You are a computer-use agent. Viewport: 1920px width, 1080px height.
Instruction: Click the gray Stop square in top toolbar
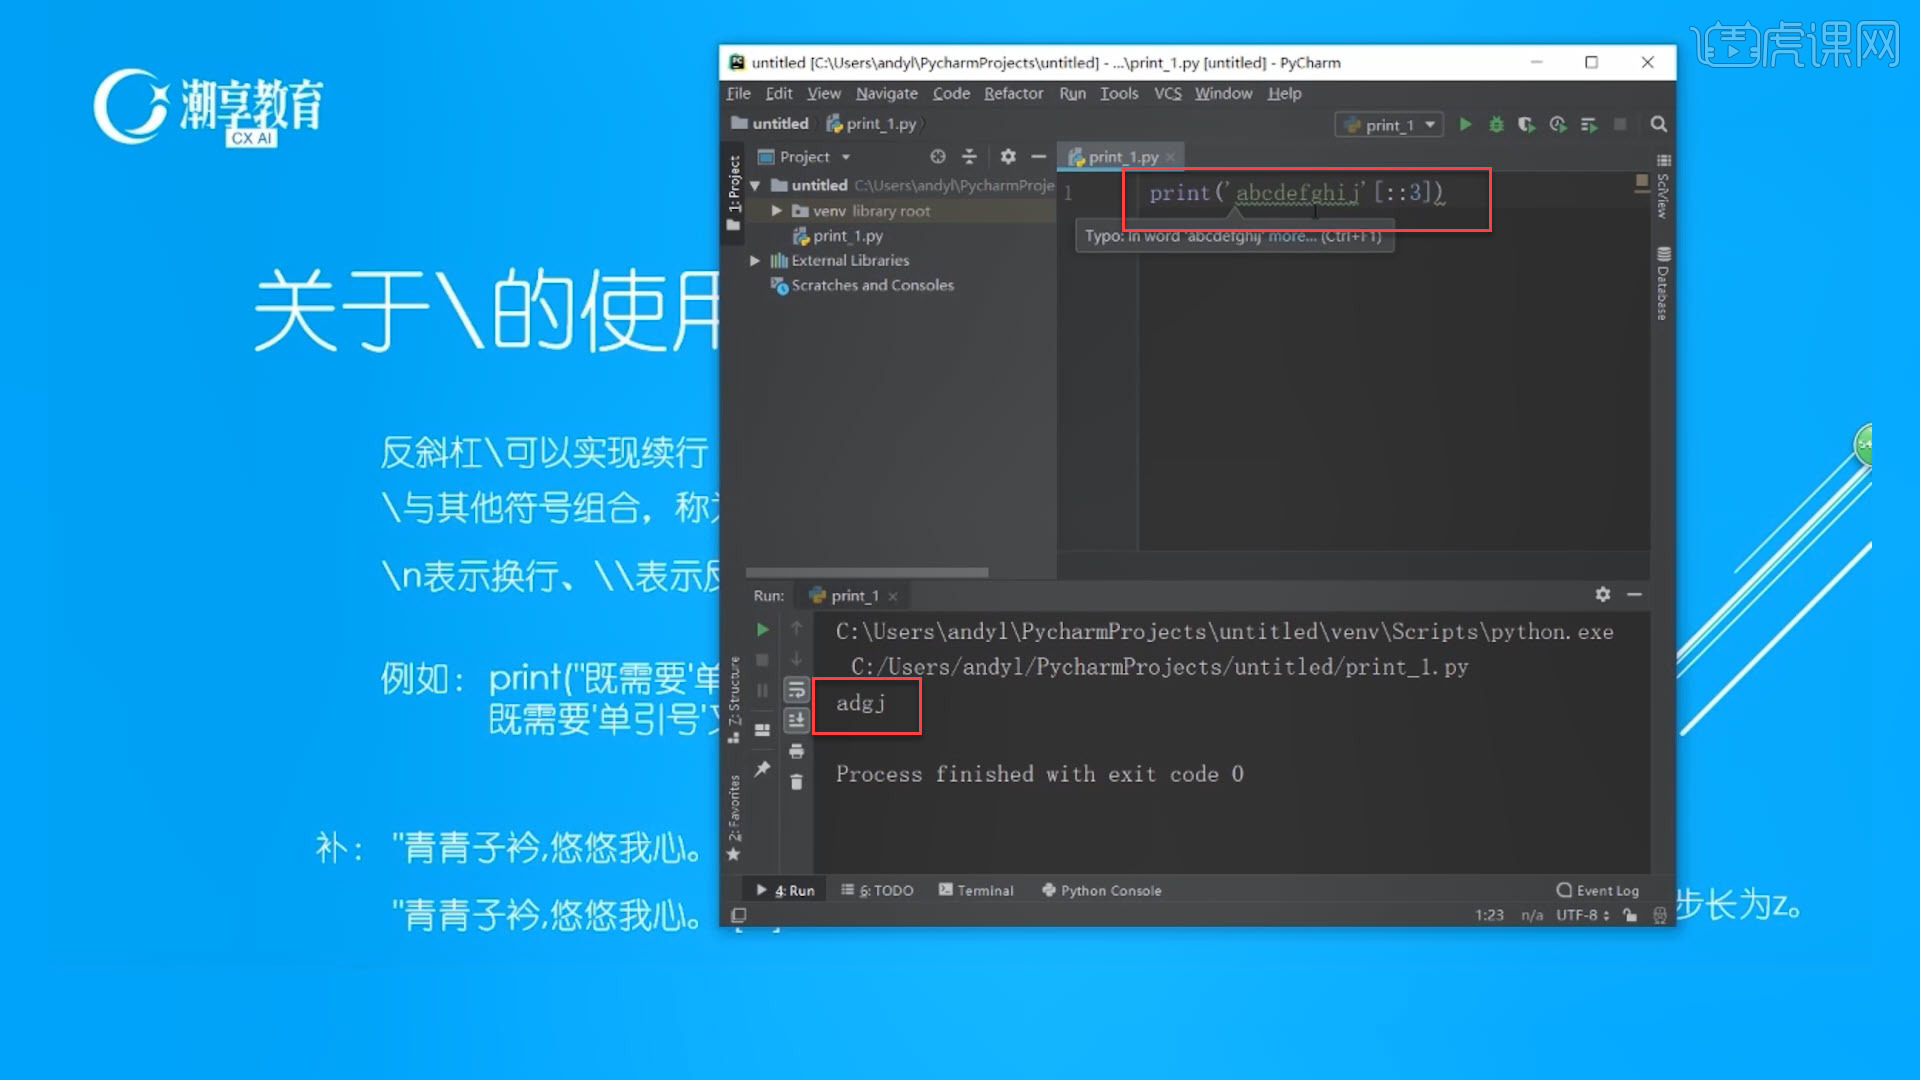1620,124
